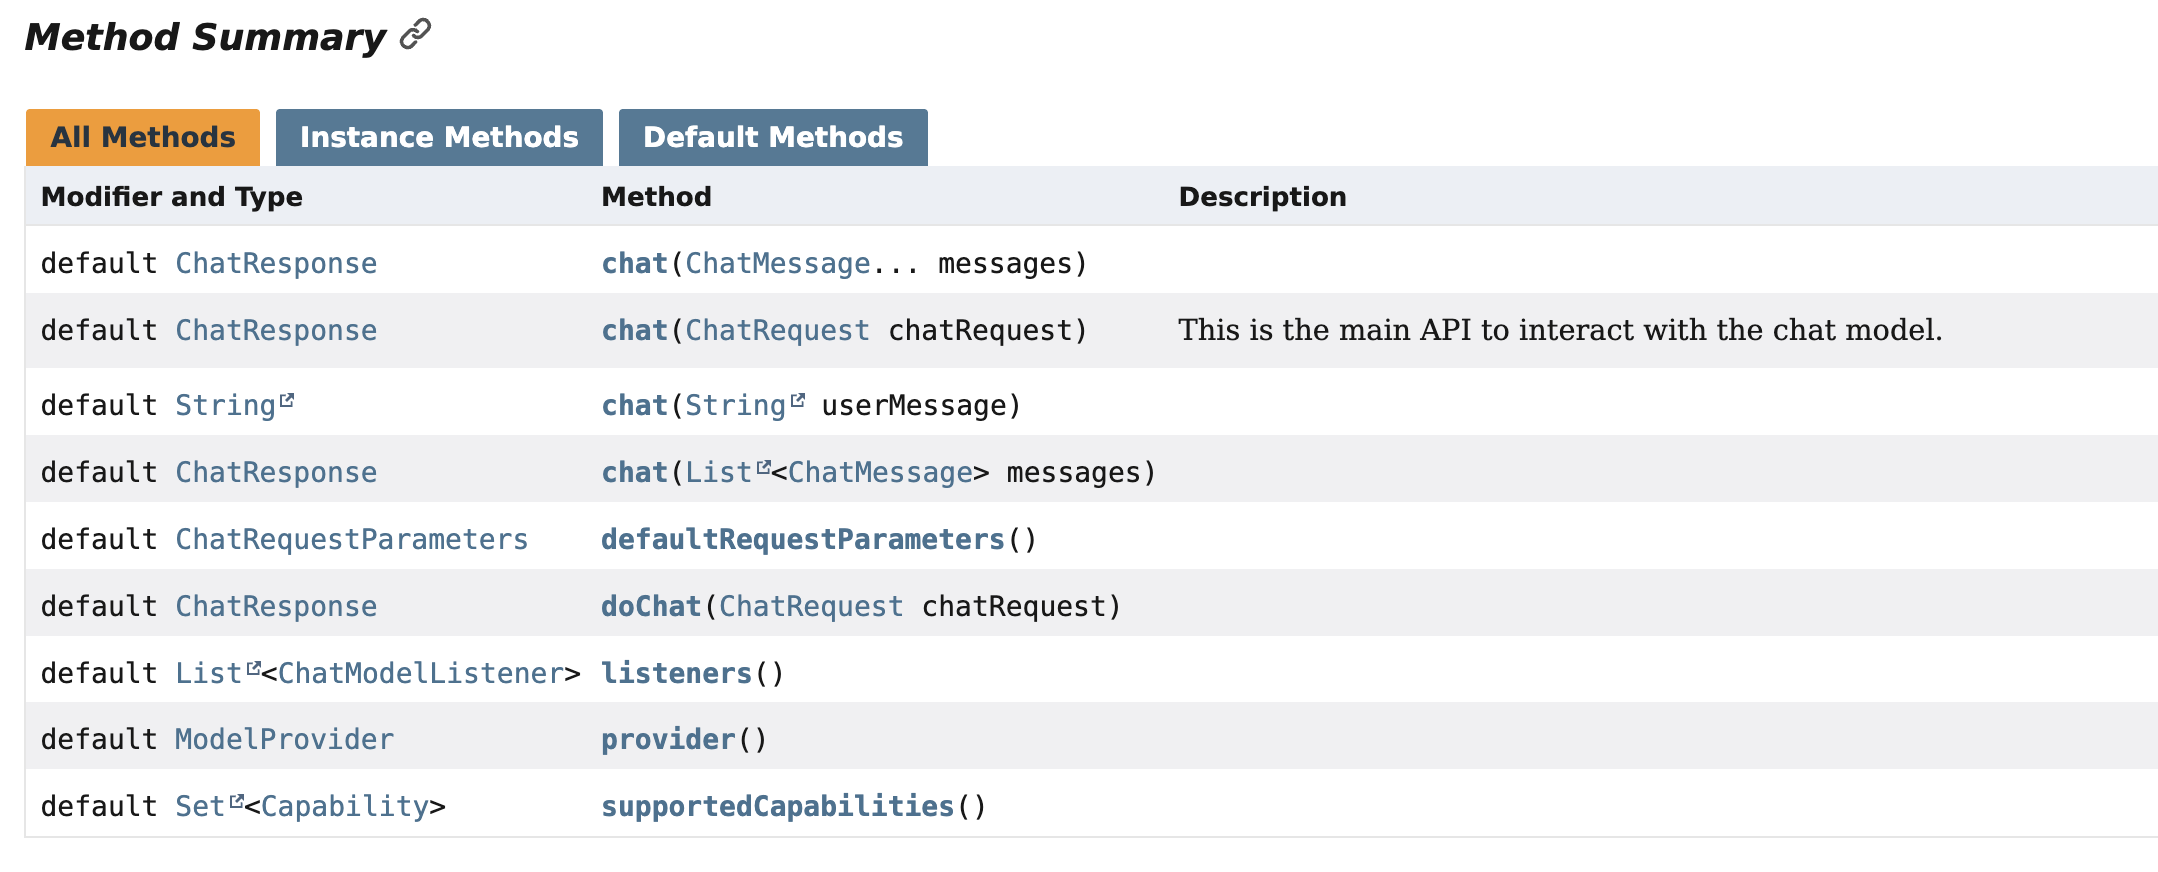Click external link icon beside List in chat parameters
This screenshot has width=2158, height=872.
coord(764,467)
